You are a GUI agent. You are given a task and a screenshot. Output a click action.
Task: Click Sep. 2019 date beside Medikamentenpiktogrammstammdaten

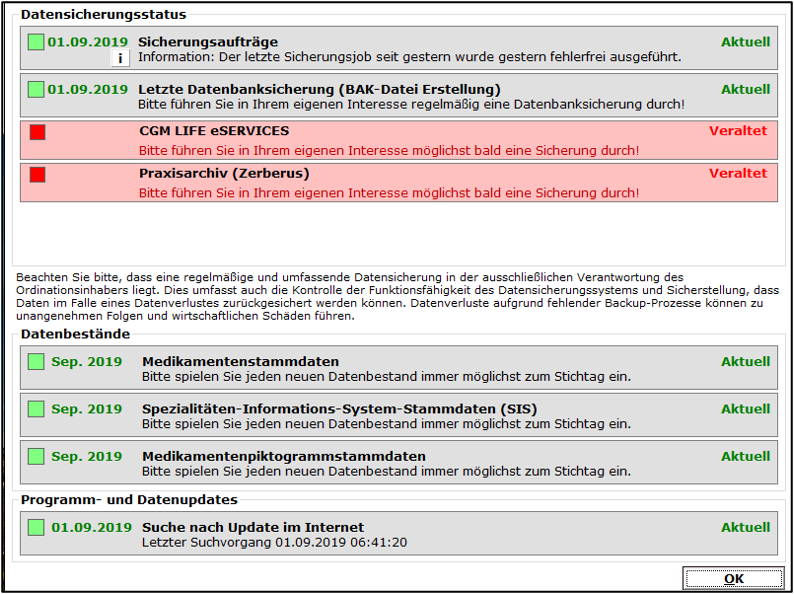click(x=87, y=456)
